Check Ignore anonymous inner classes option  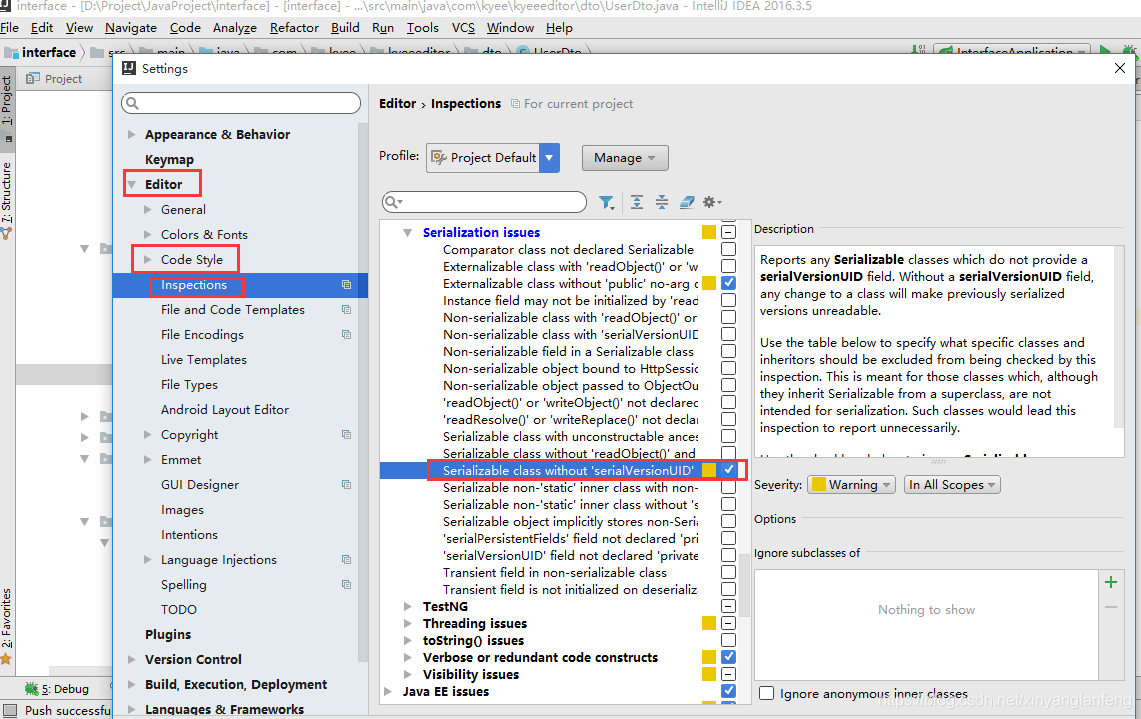766,694
